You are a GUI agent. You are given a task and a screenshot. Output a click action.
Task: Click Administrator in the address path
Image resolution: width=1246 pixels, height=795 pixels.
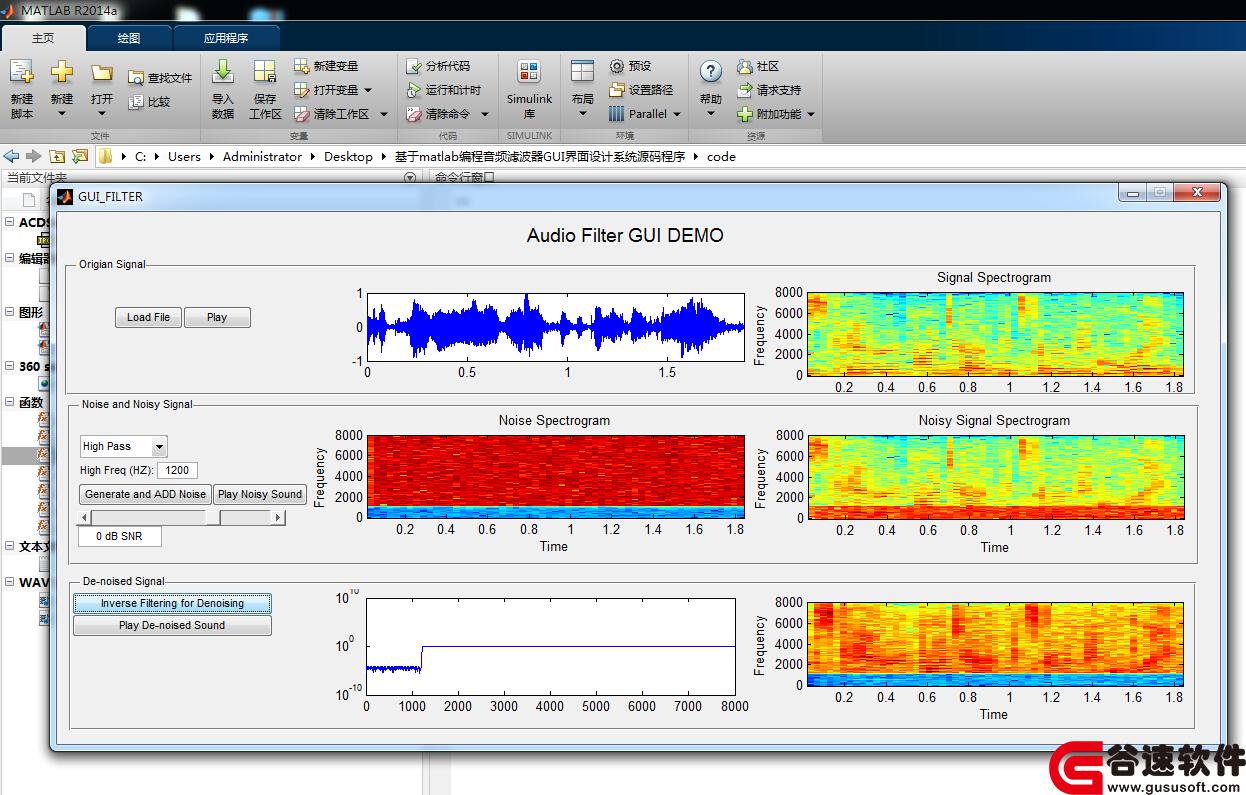pos(262,156)
